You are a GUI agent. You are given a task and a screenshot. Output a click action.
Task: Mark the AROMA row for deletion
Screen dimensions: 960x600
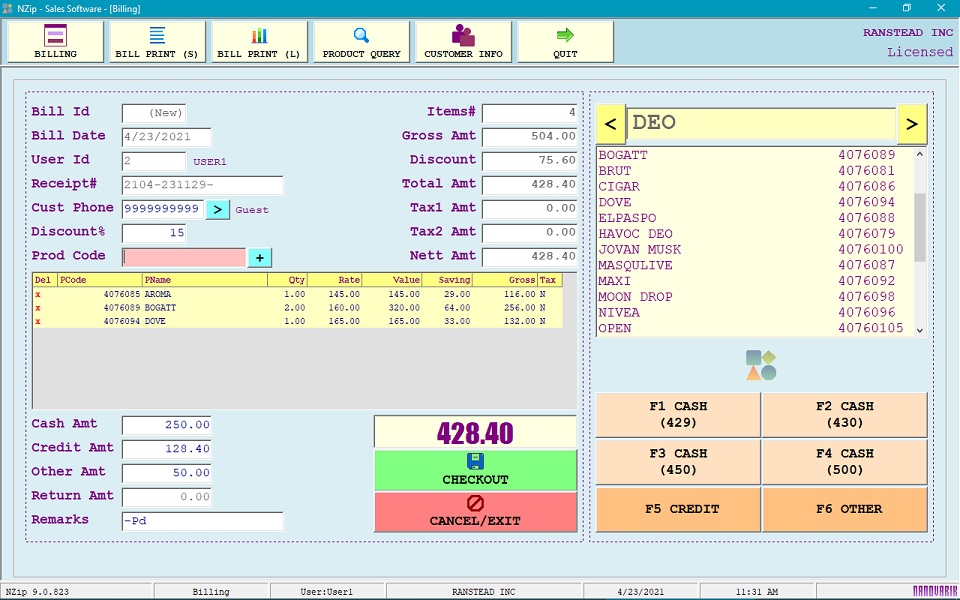38,294
